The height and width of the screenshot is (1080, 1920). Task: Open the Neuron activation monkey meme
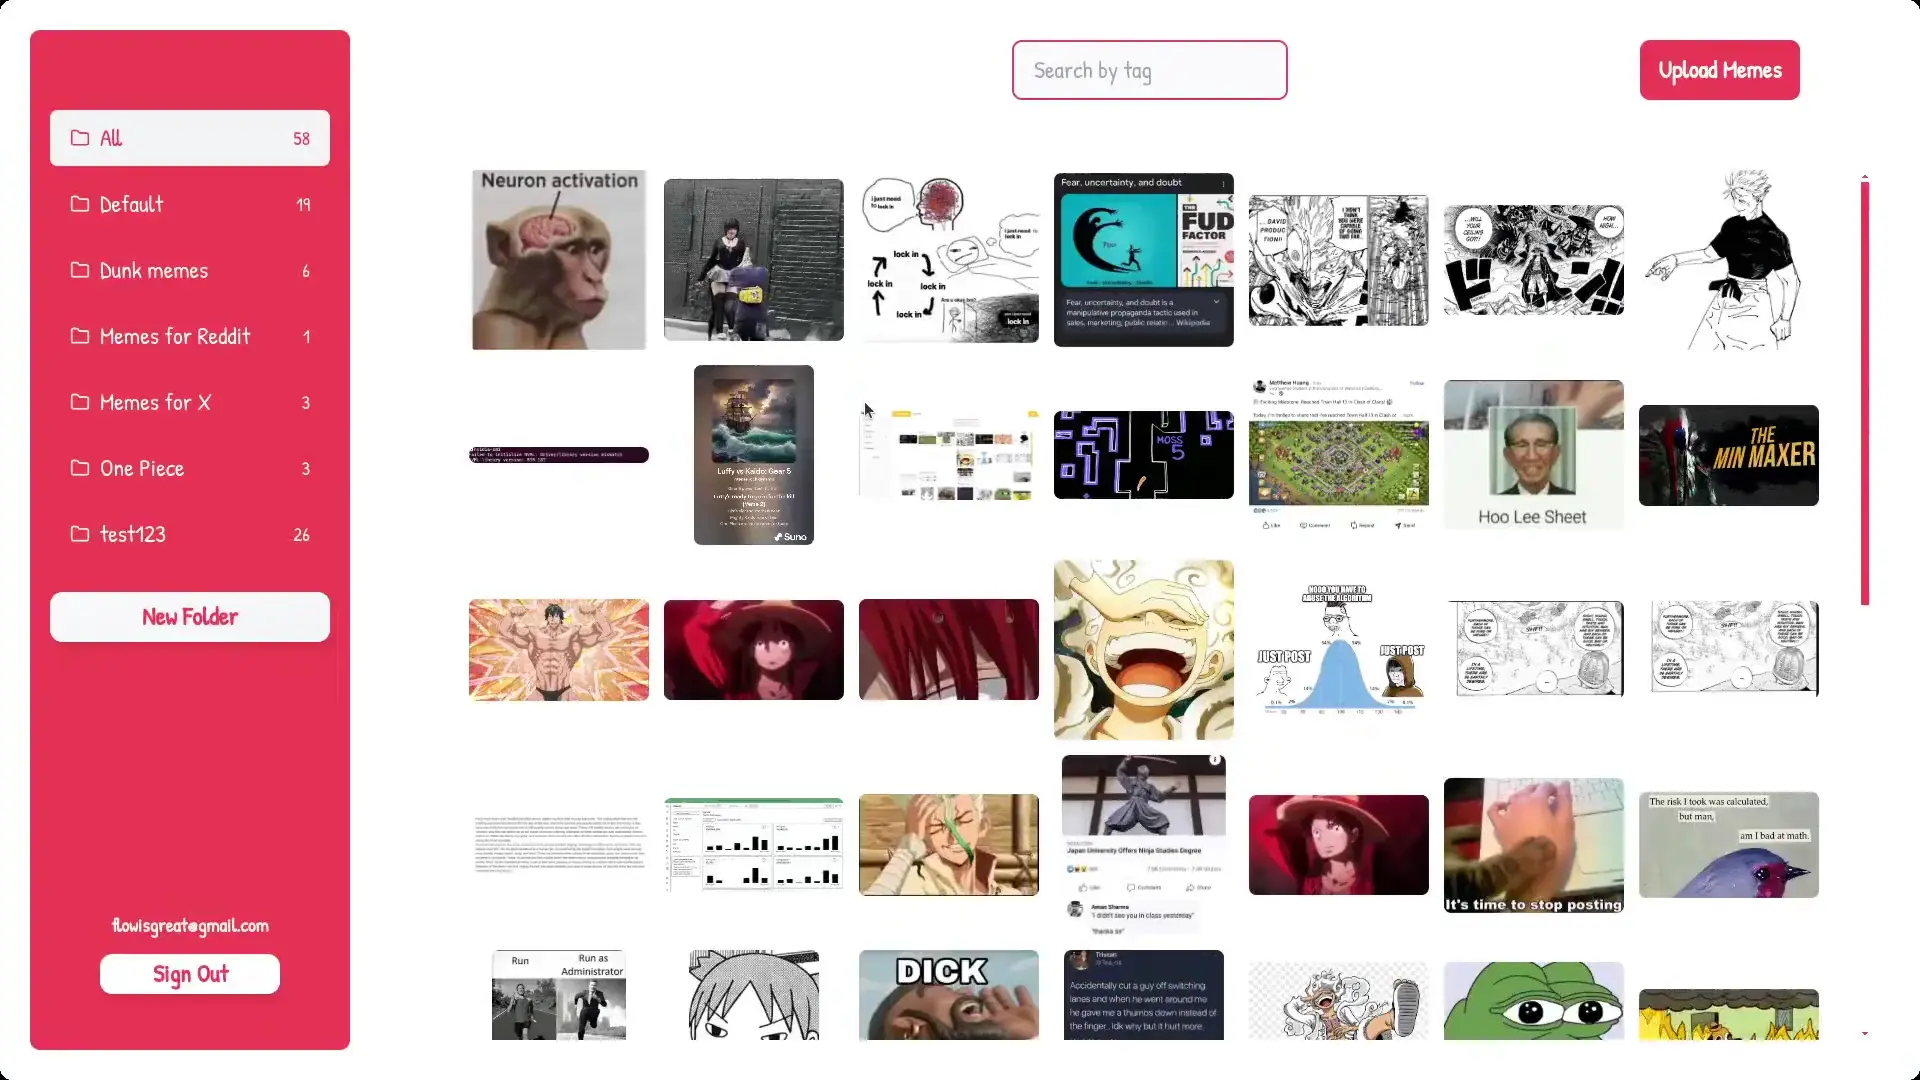[x=559, y=260]
